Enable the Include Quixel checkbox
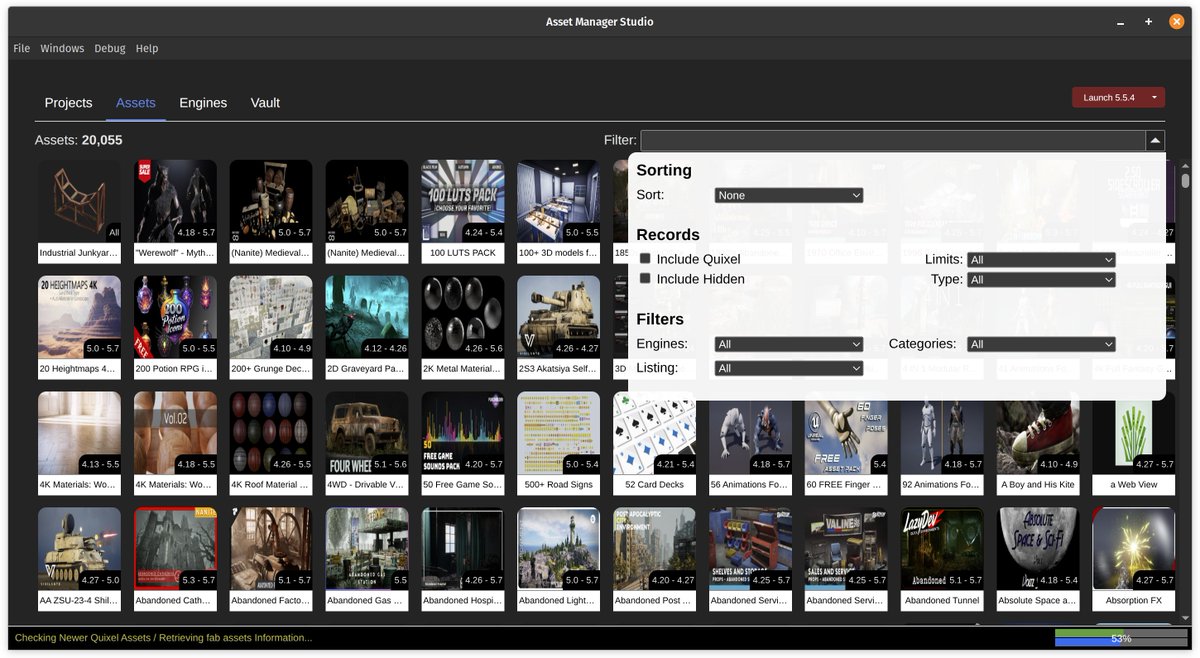The image size is (1200, 658). point(646,259)
